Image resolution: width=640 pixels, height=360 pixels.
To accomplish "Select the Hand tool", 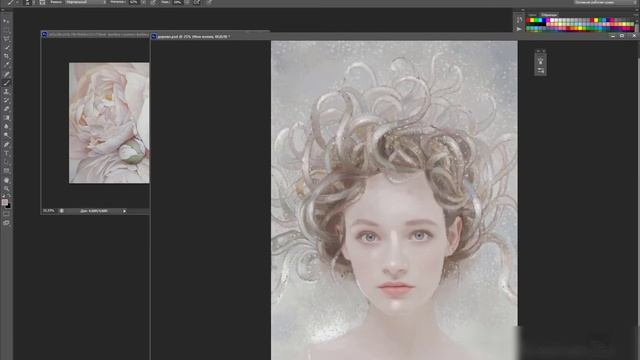I will 6,180.
